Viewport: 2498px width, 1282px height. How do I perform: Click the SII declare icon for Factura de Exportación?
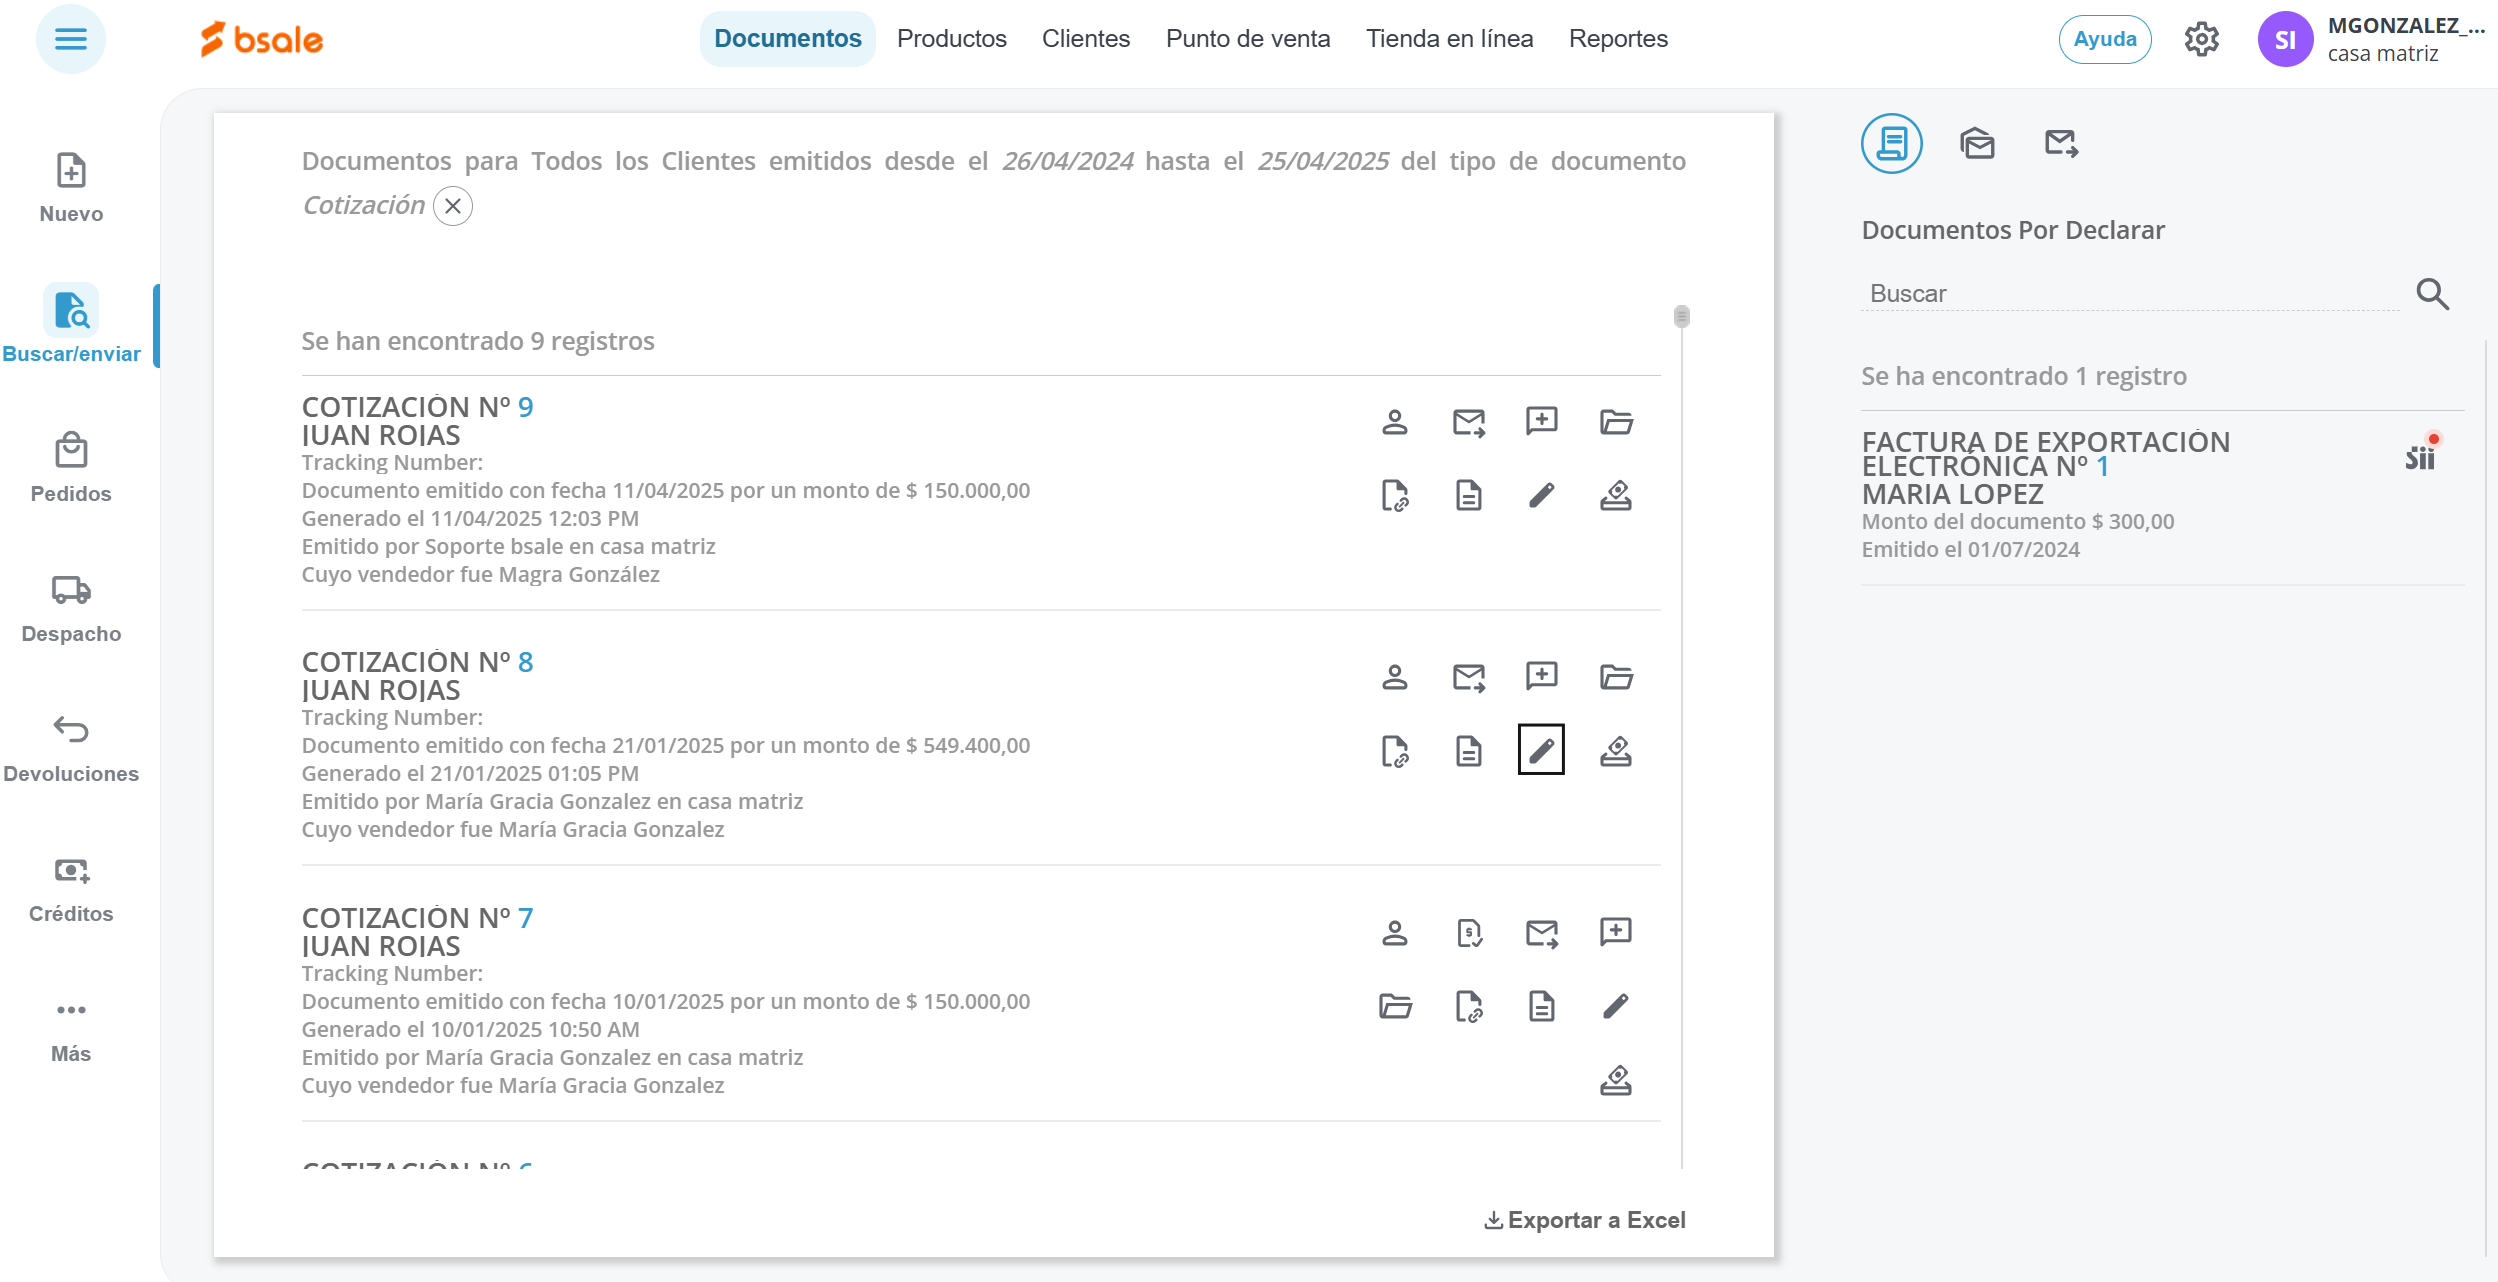pos(2421,456)
